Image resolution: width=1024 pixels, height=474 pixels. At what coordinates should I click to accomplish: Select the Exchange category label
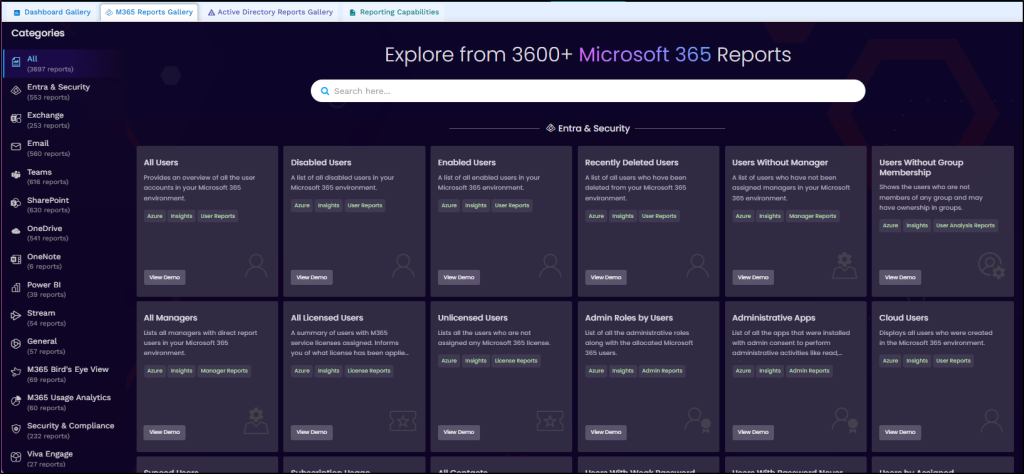pyautogui.click(x=46, y=116)
